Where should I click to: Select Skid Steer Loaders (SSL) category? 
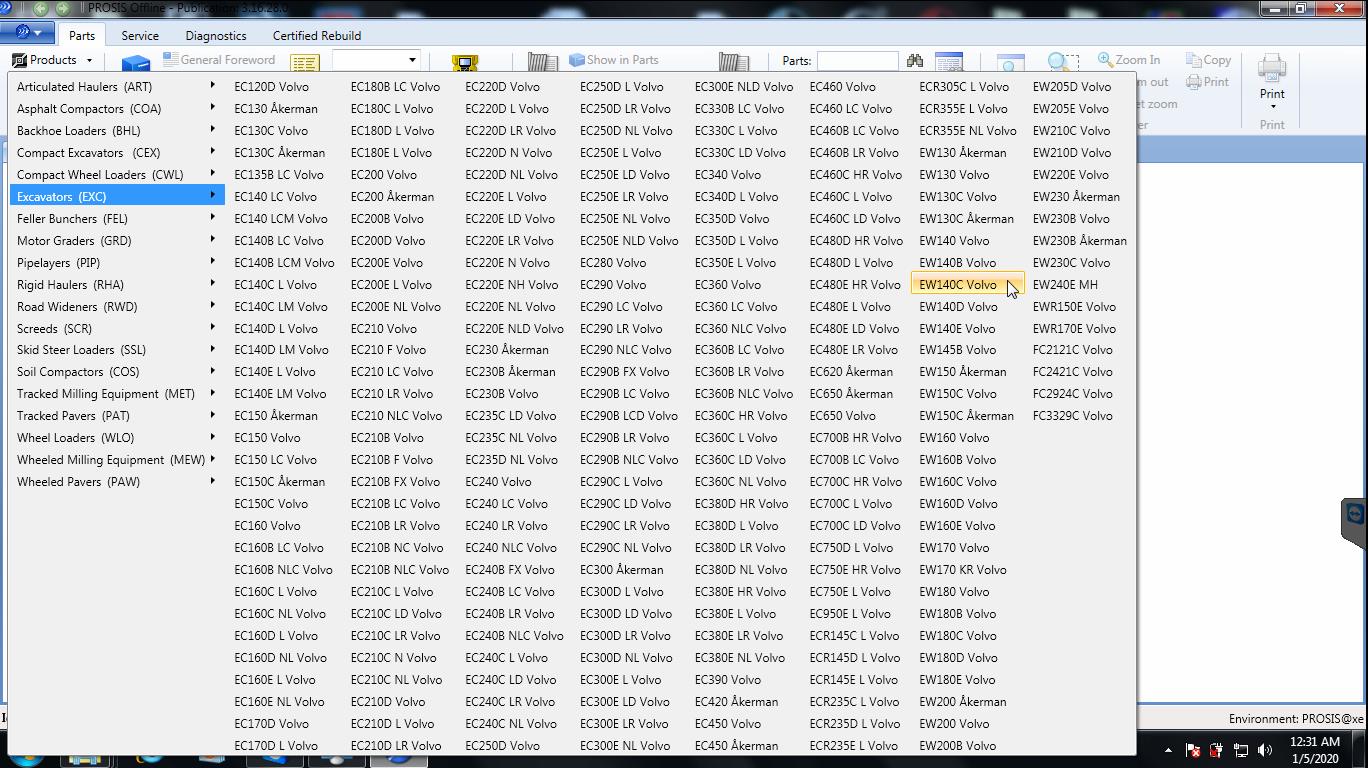tap(117, 351)
